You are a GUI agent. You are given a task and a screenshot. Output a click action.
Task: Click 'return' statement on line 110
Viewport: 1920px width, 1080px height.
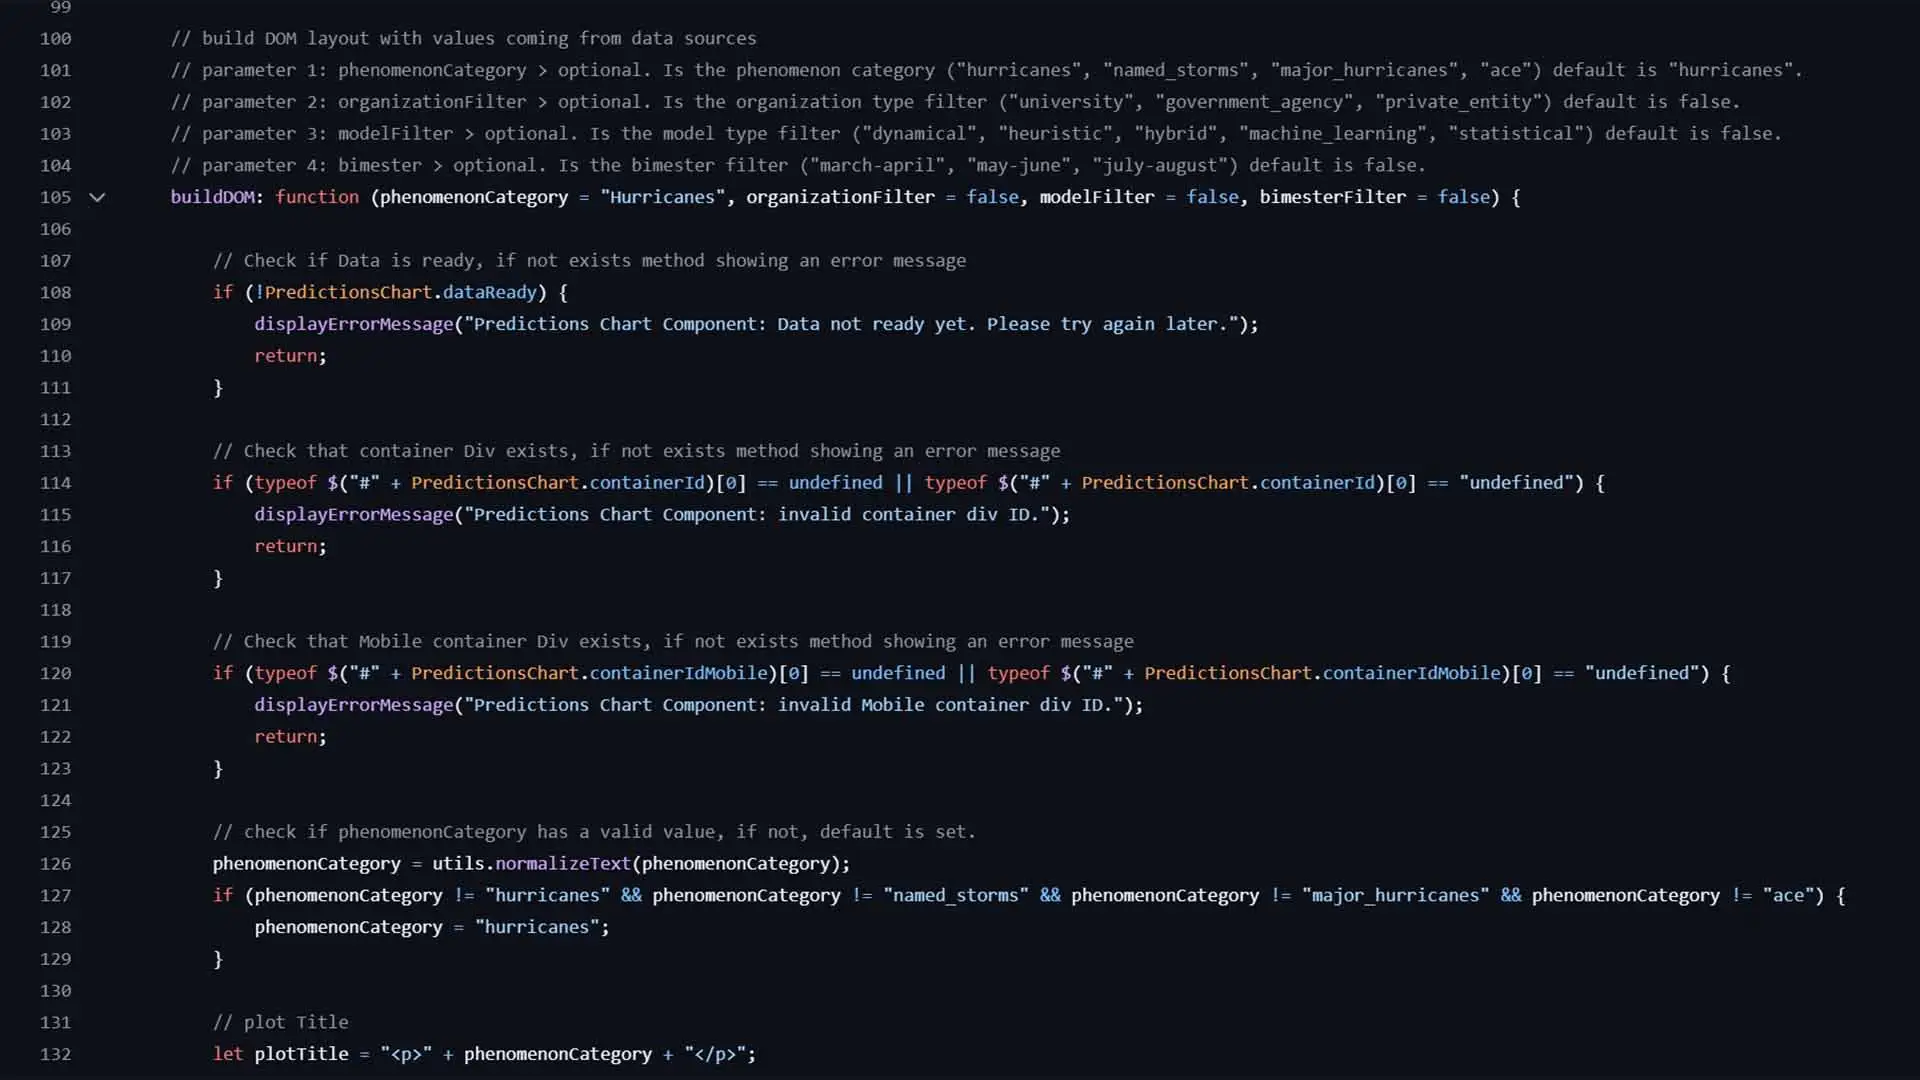285,356
